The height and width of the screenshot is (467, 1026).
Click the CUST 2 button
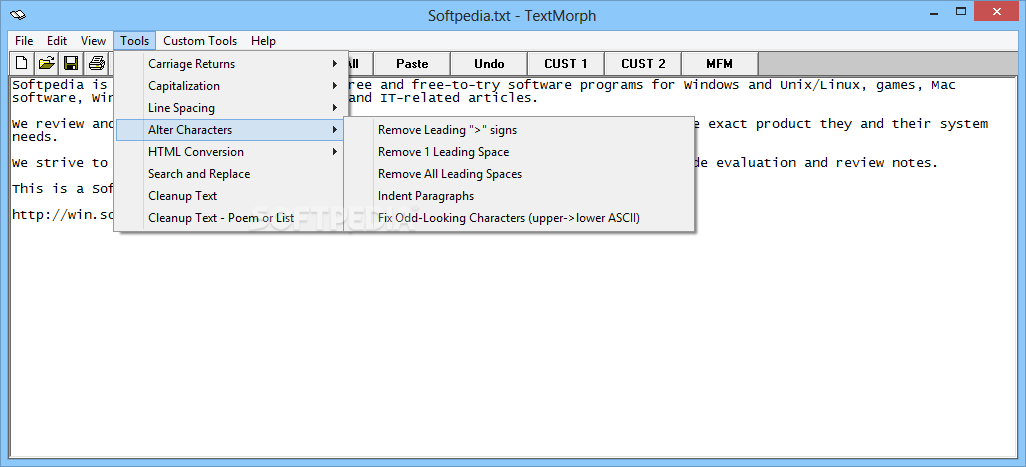point(643,63)
